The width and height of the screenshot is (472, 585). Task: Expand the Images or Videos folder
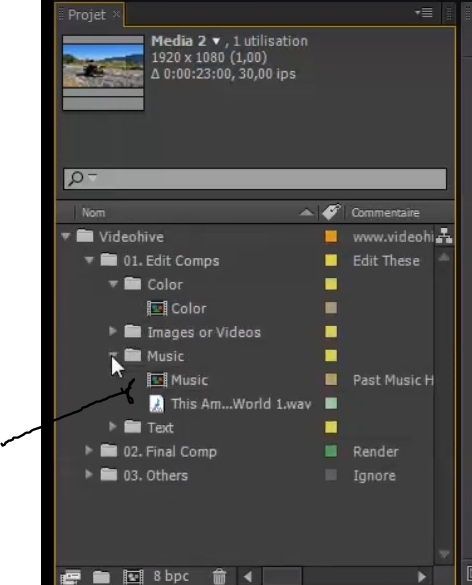tap(113, 331)
